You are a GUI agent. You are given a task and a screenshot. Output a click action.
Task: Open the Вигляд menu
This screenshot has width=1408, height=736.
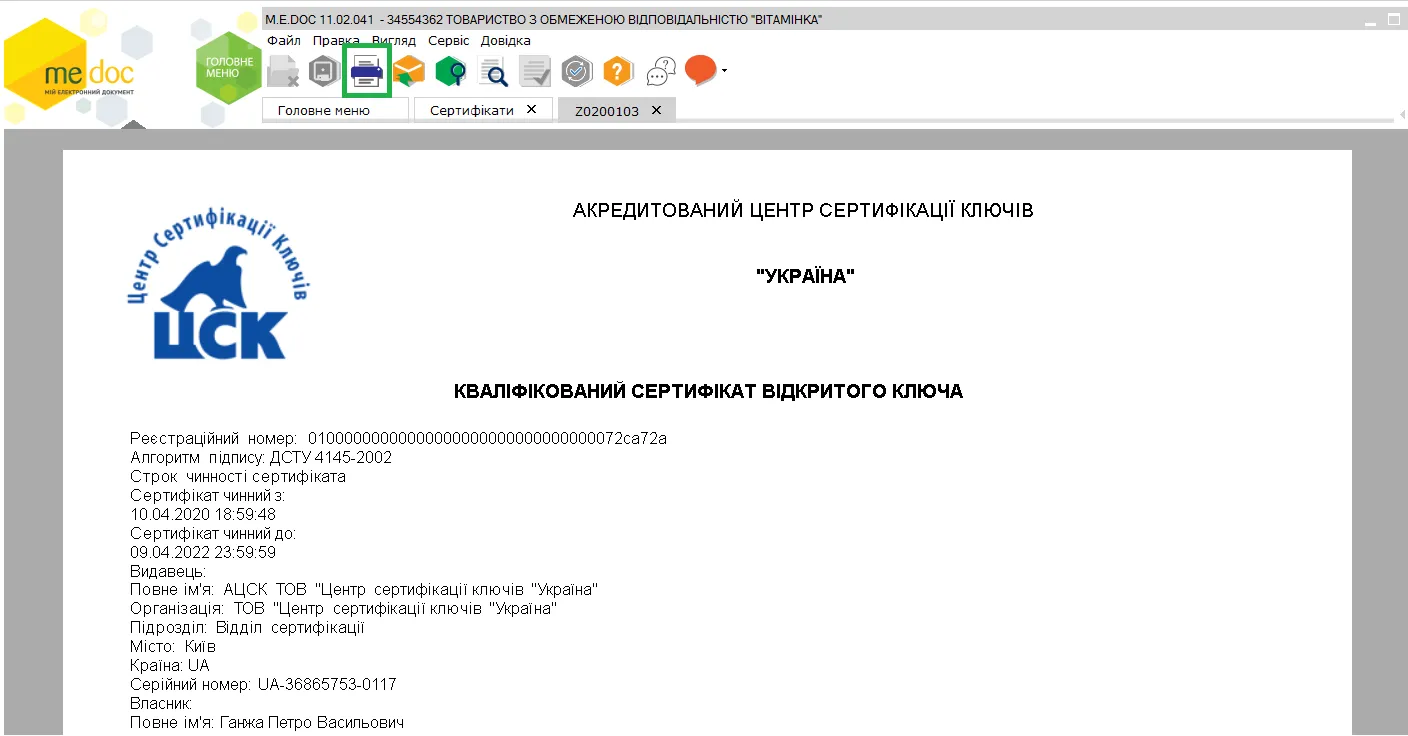pyautogui.click(x=394, y=40)
